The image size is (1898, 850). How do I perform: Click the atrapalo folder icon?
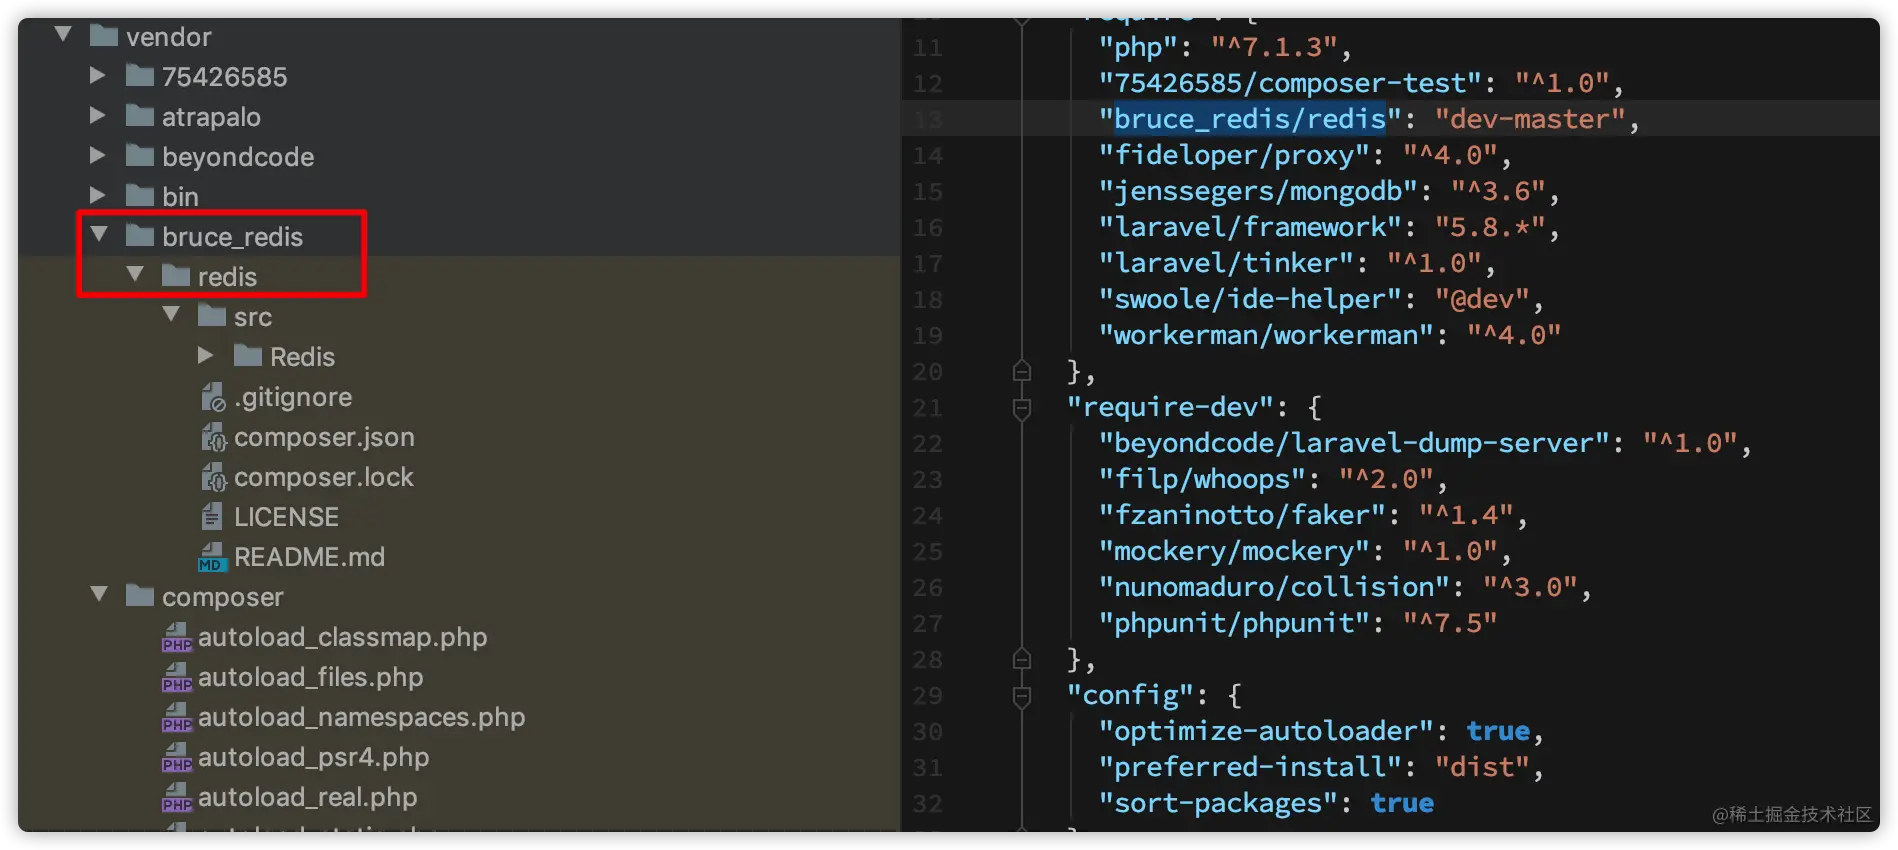pyautogui.click(x=140, y=116)
